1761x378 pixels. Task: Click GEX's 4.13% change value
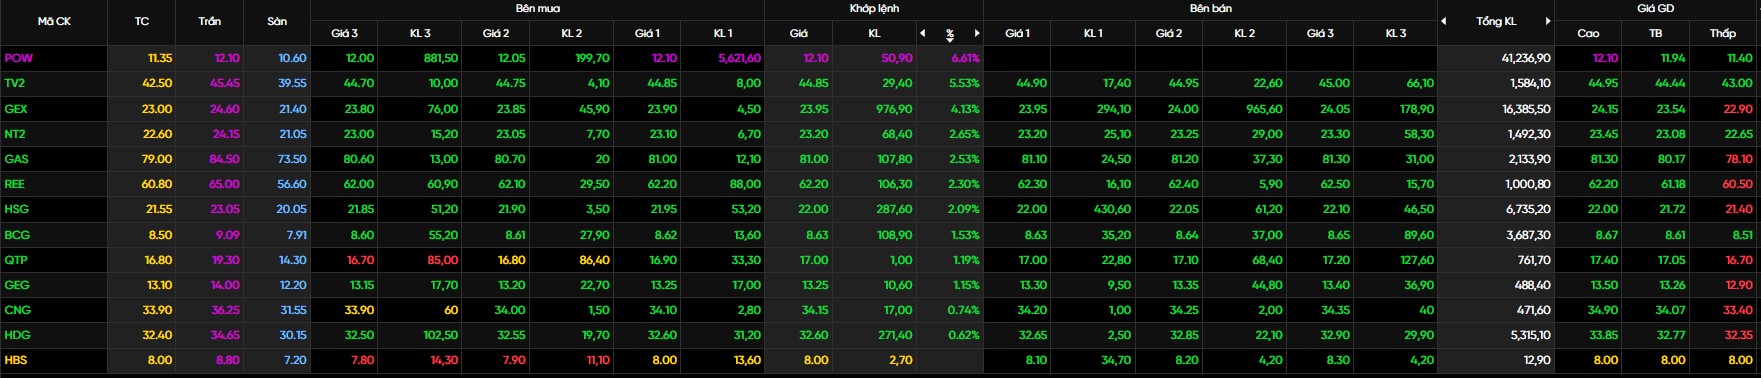pos(964,109)
